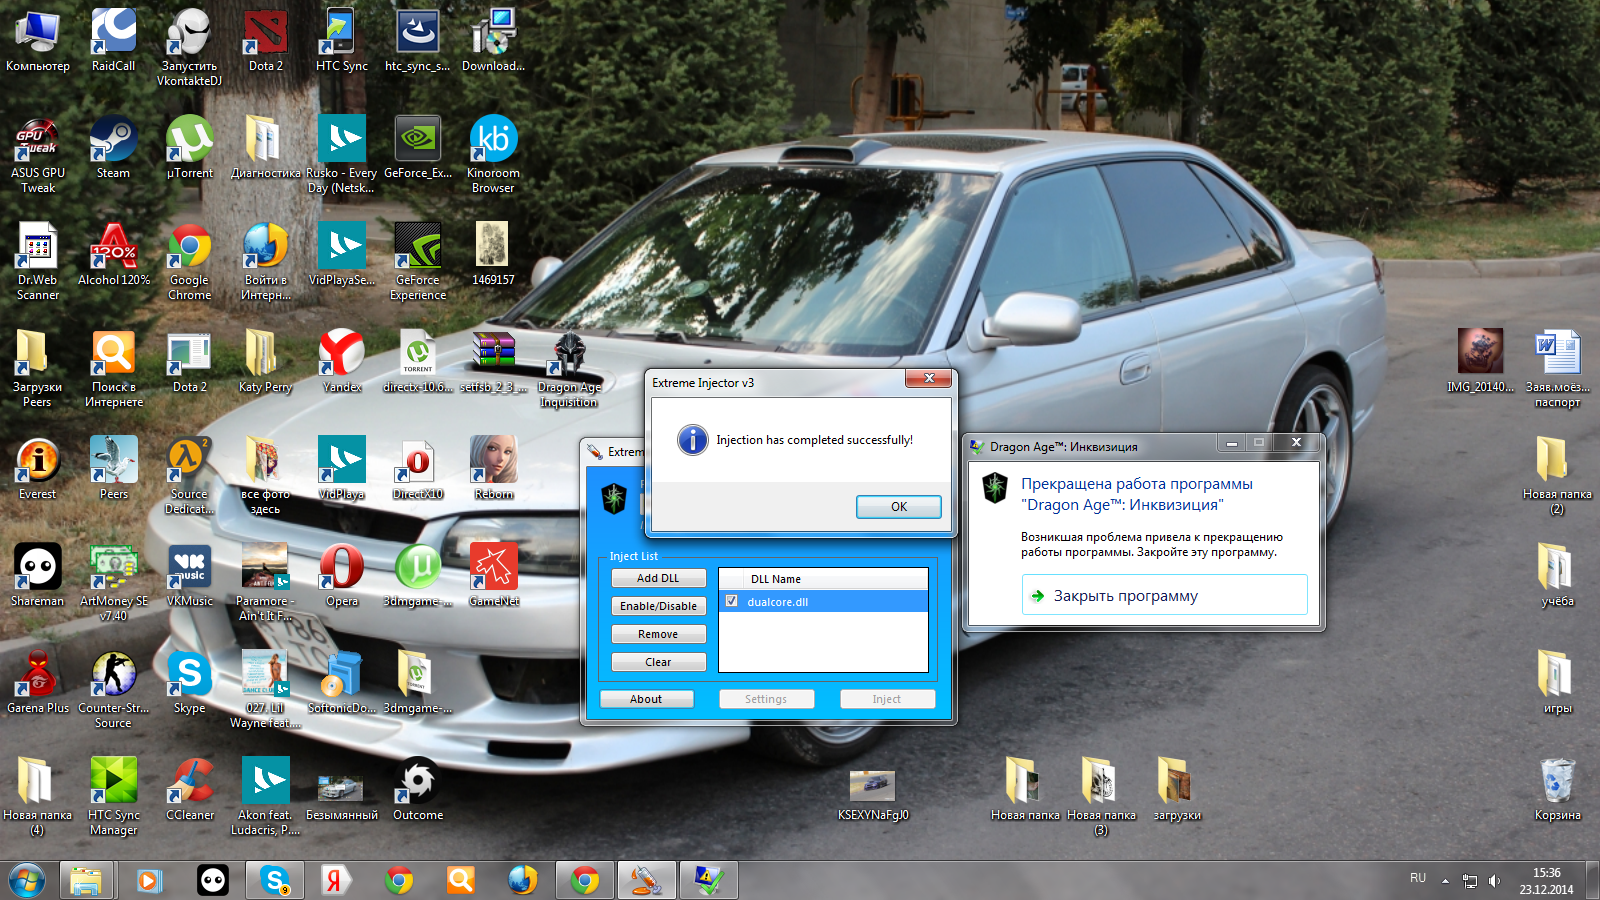Open Google Chrome desktop shortcut

pos(190,262)
